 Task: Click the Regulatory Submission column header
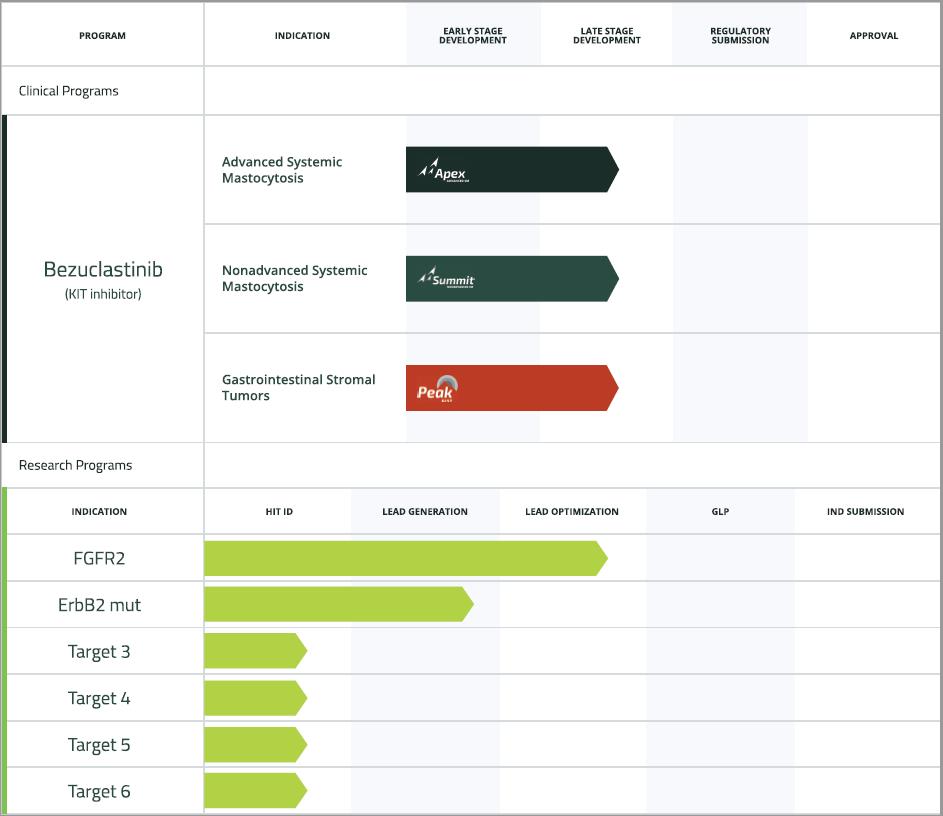point(740,36)
